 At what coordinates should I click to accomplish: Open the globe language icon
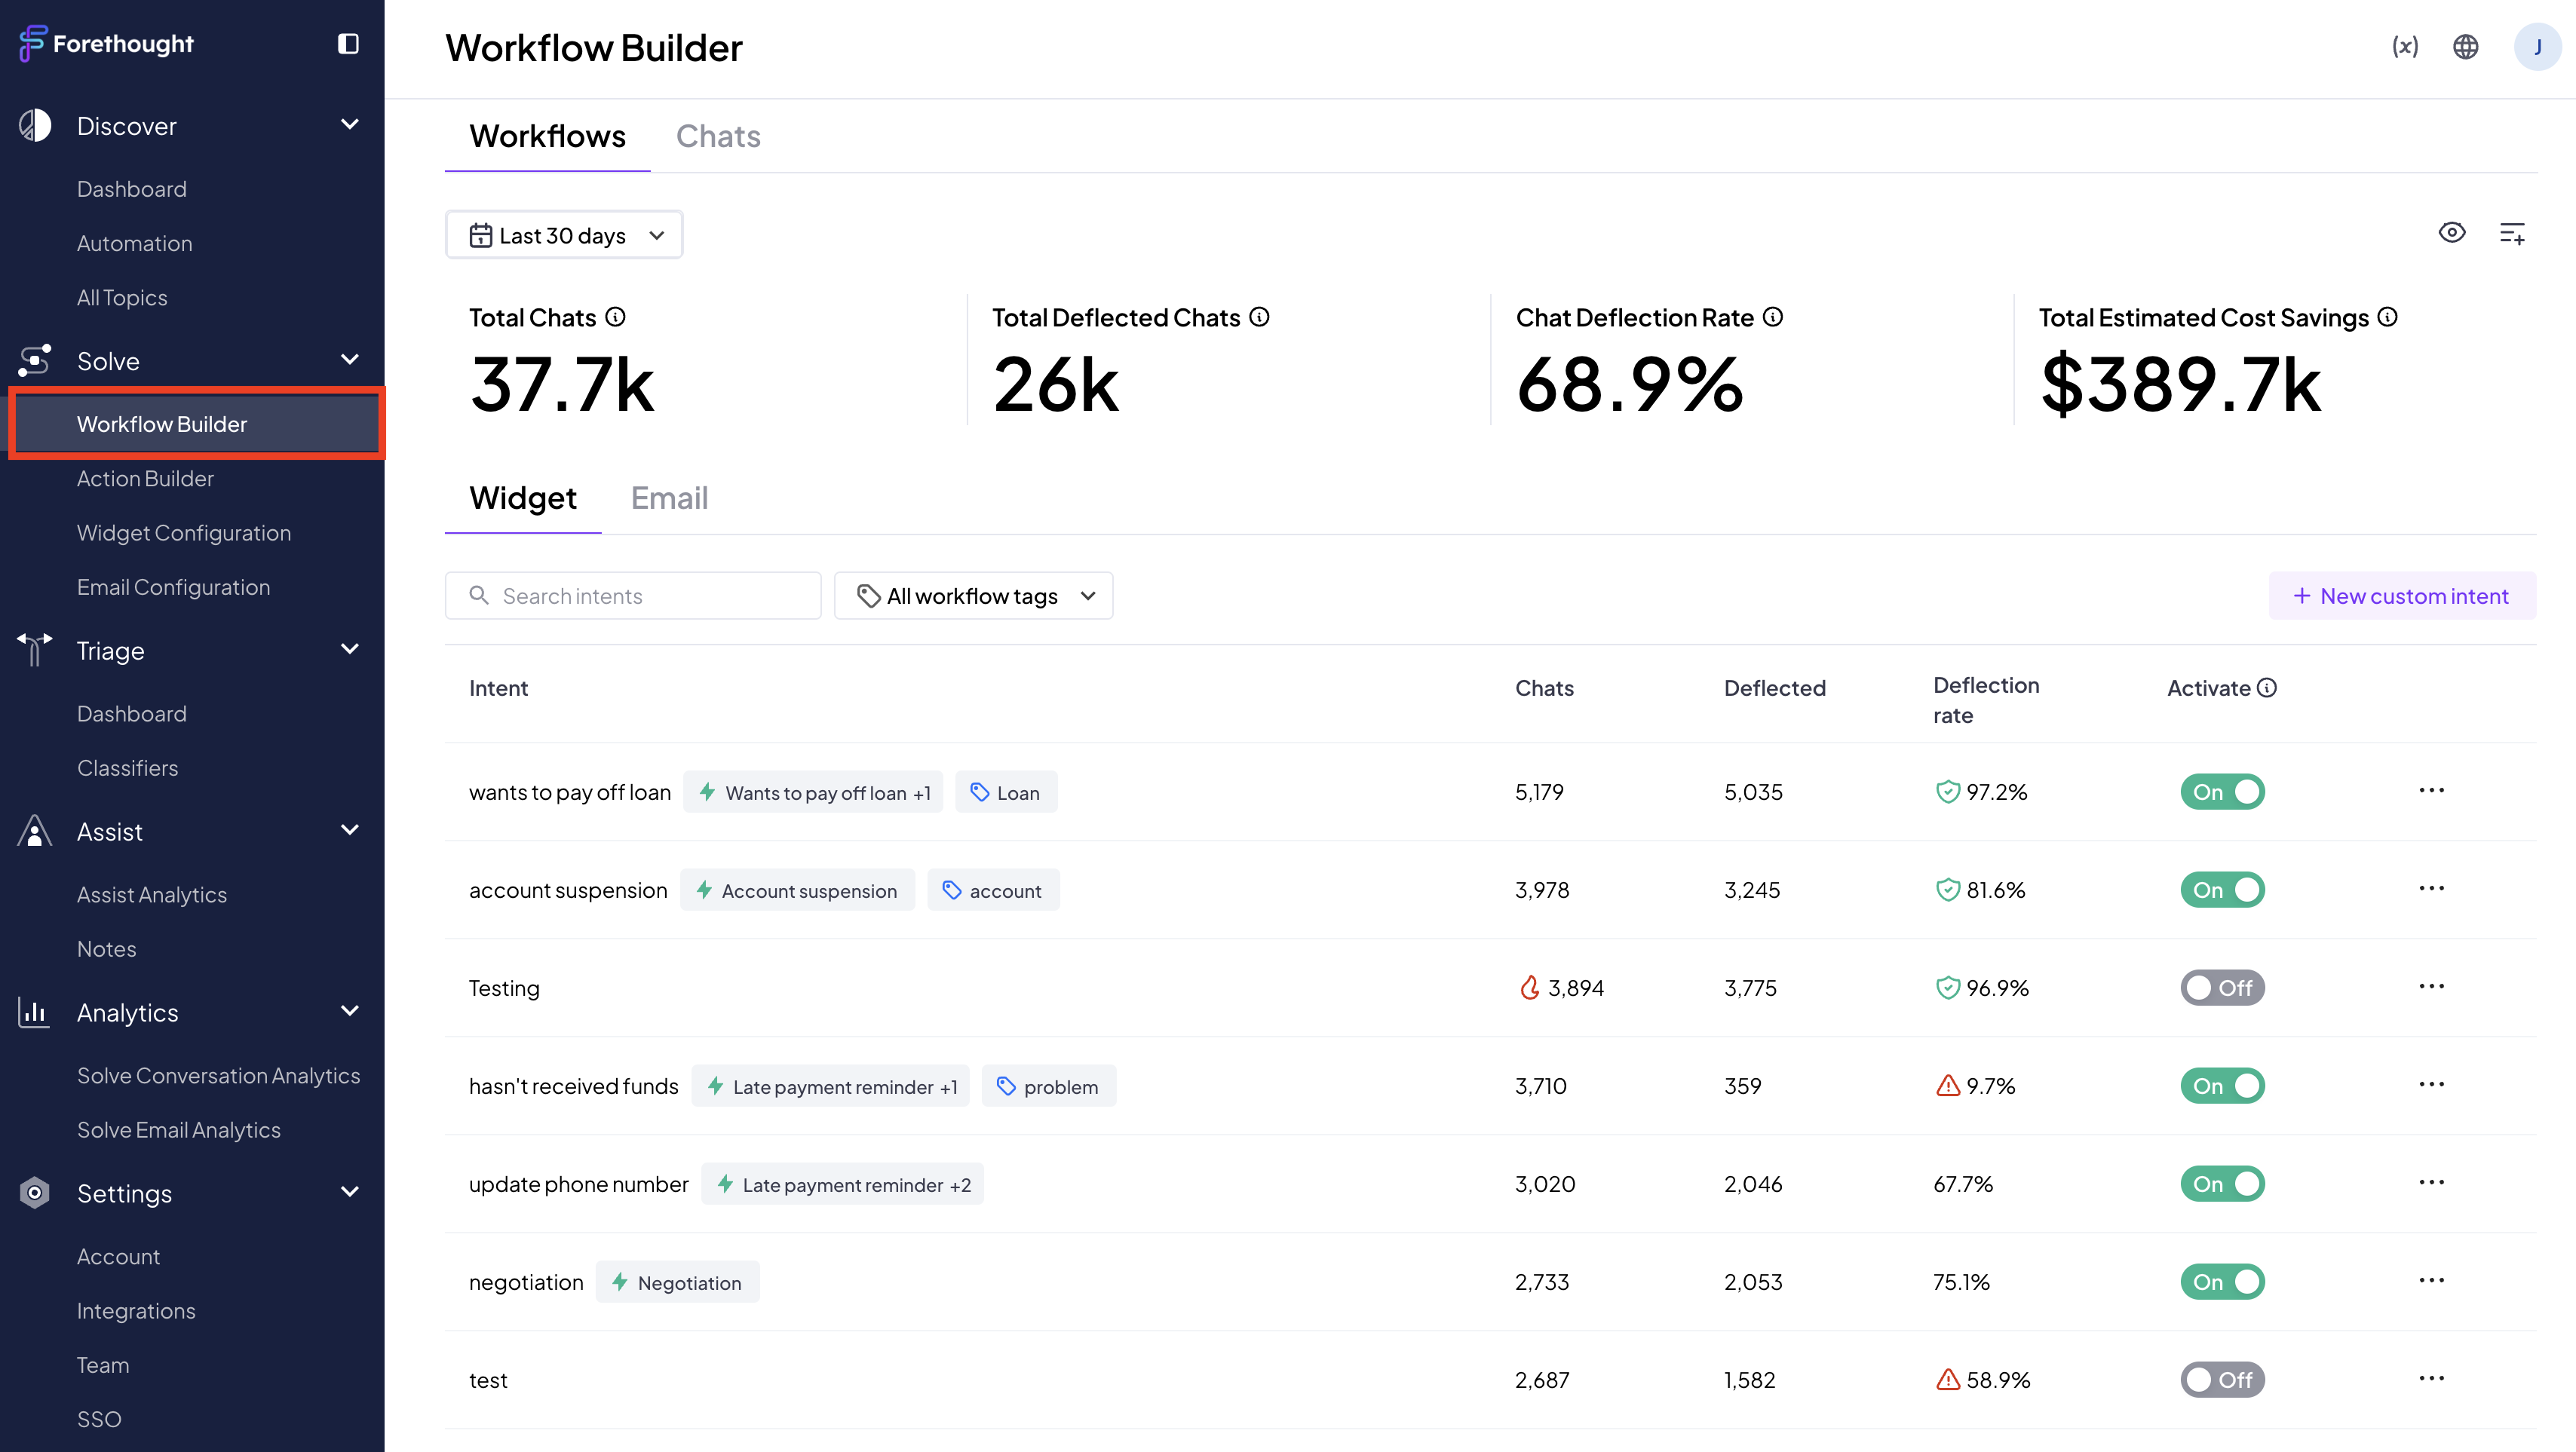(2466, 46)
